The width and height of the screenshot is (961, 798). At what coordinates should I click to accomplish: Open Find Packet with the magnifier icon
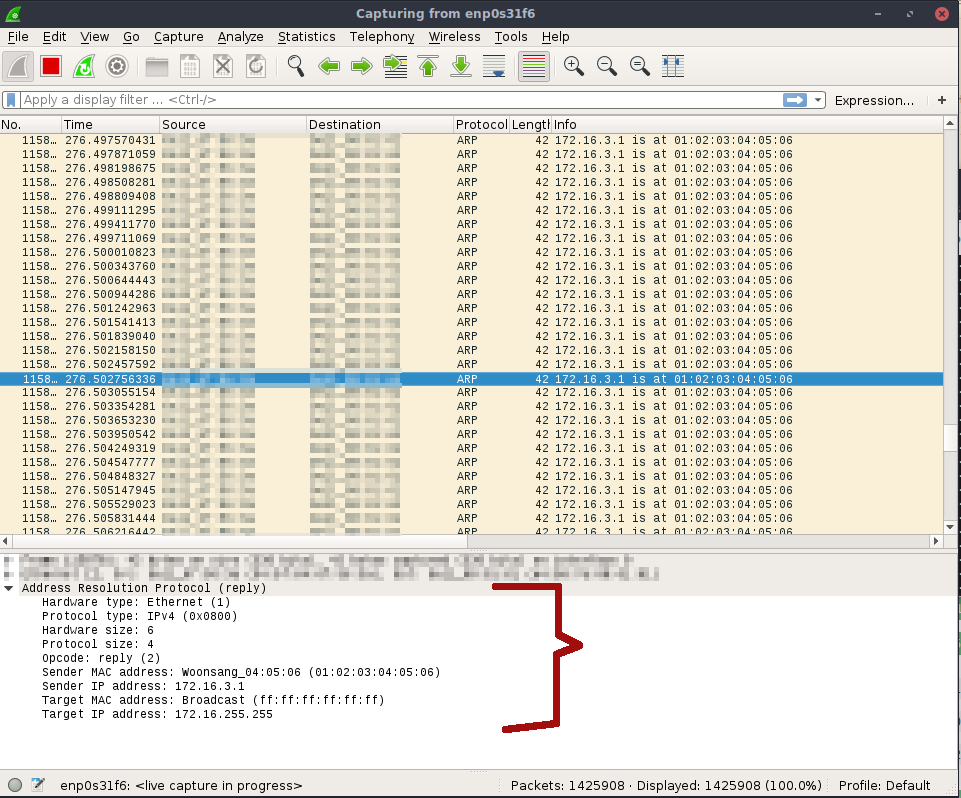click(x=296, y=66)
